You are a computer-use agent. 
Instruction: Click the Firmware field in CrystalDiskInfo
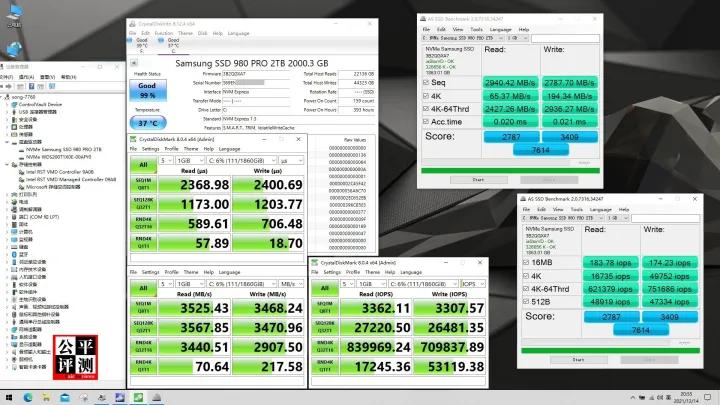[x=256, y=73]
